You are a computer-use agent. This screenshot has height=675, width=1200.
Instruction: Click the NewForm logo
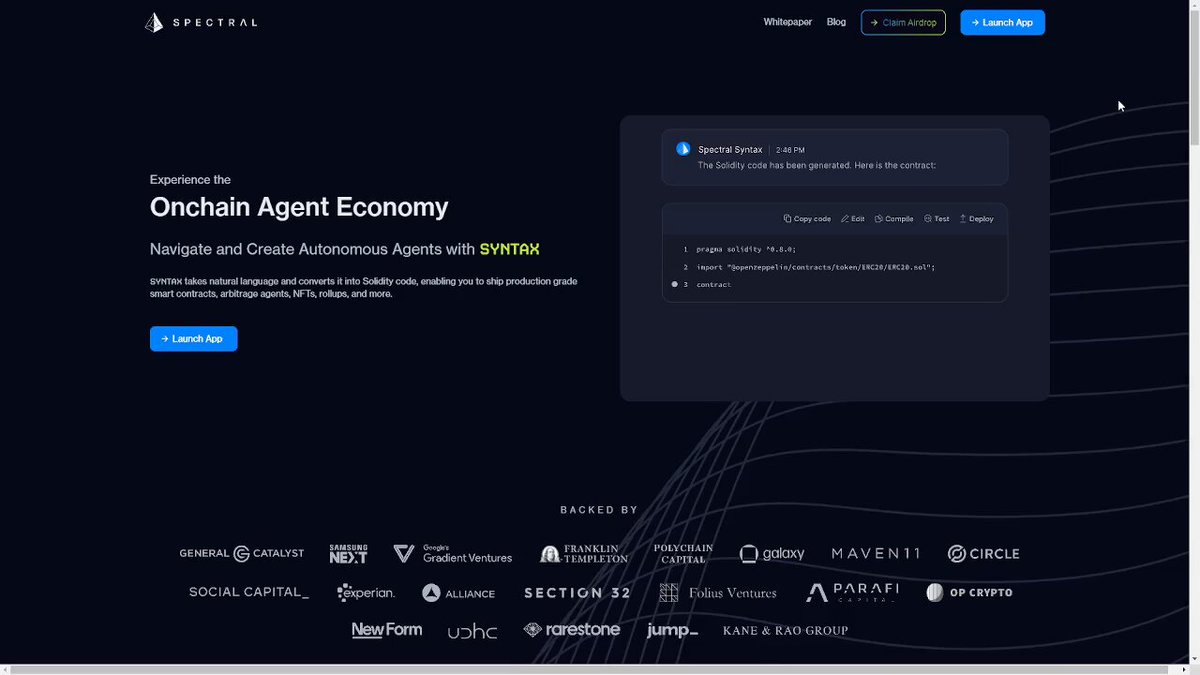[387, 630]
